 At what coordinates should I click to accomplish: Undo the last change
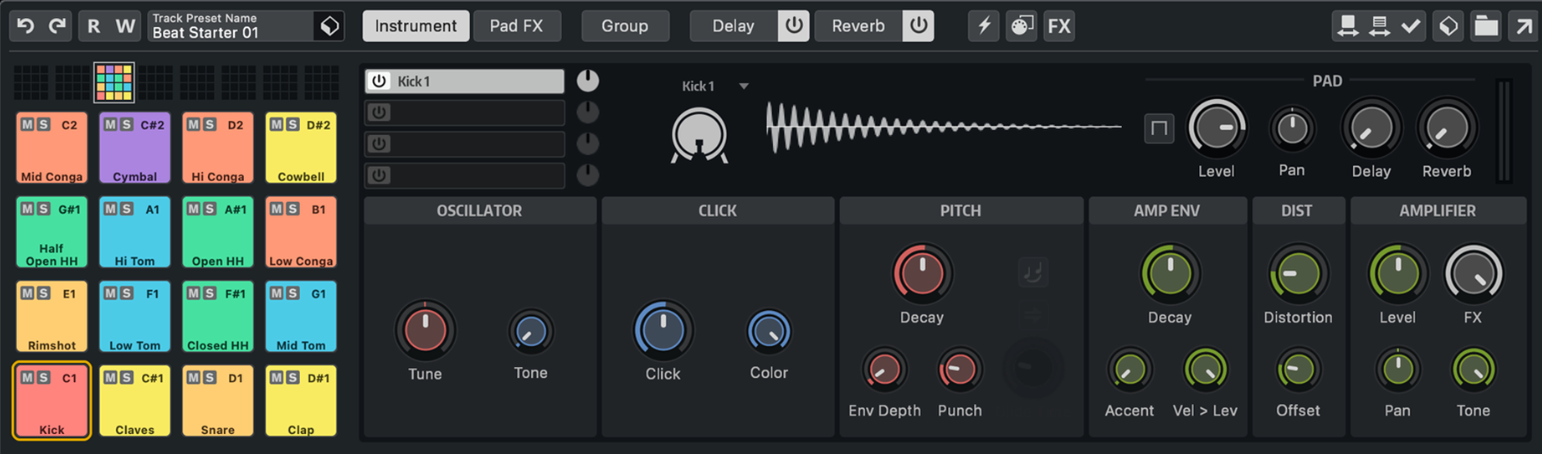point(26,26)
